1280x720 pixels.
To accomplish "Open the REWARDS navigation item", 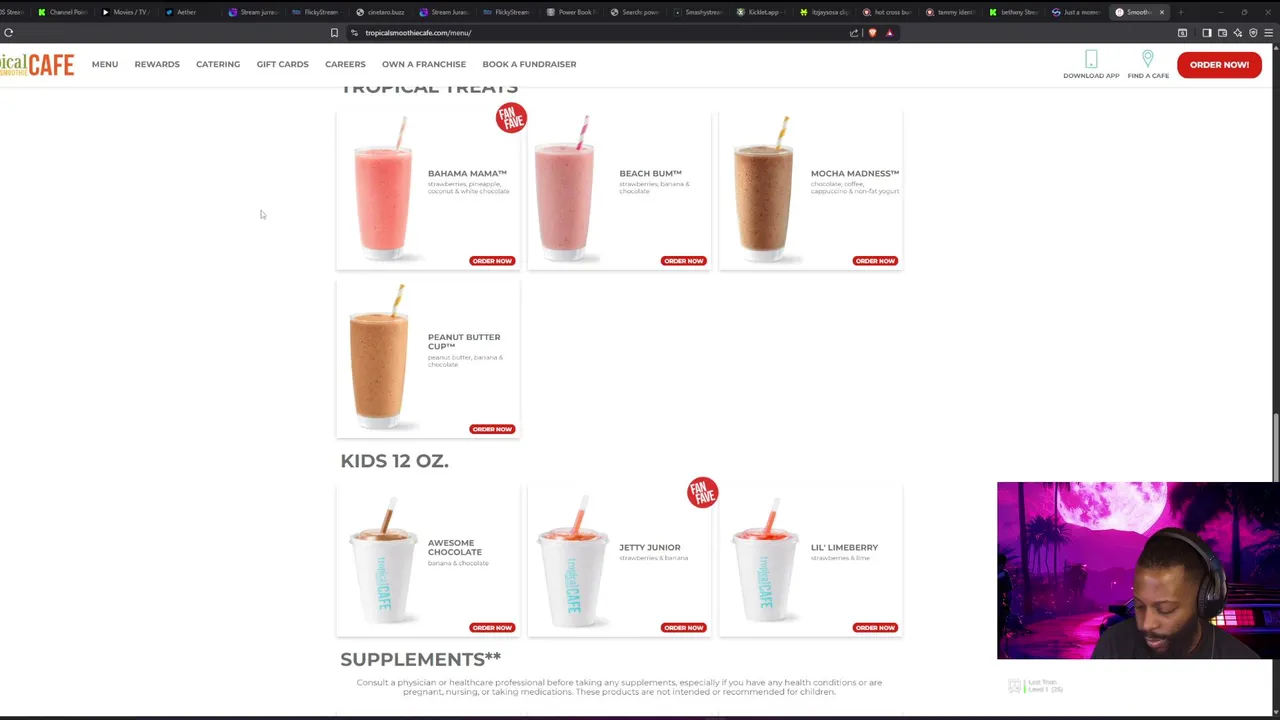I will [x=157, y=64].
